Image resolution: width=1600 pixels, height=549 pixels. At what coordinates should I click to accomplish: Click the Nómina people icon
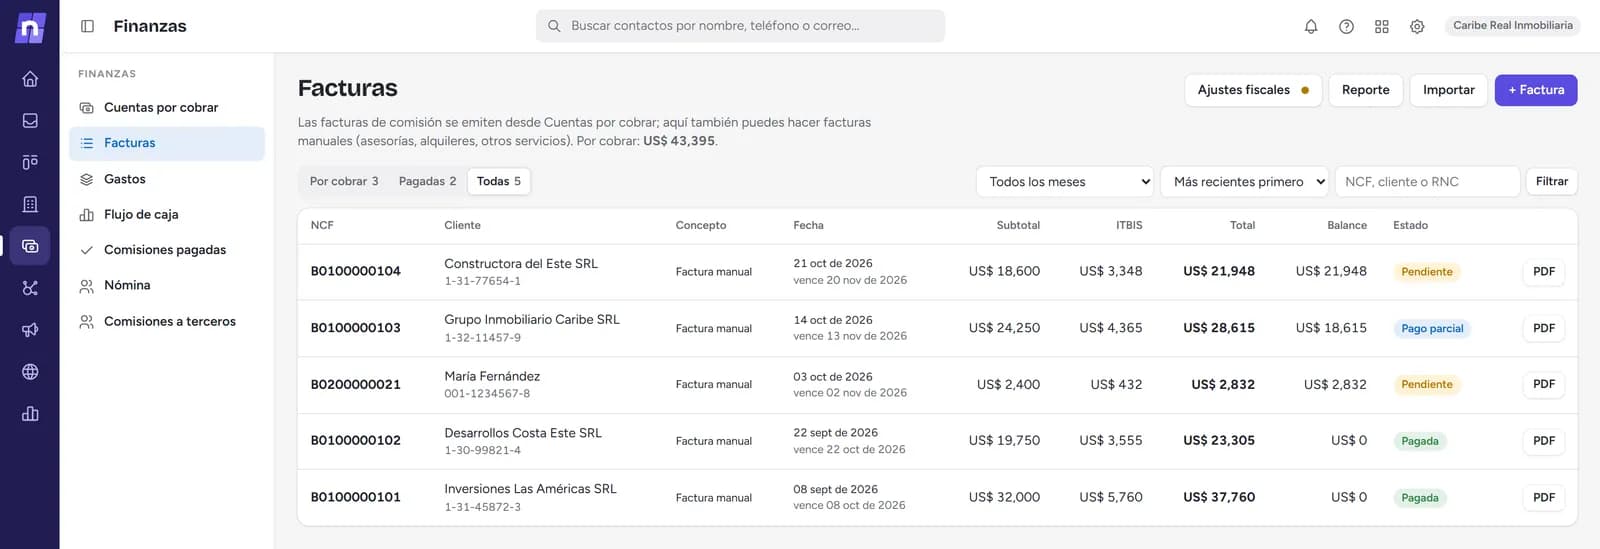86,286
